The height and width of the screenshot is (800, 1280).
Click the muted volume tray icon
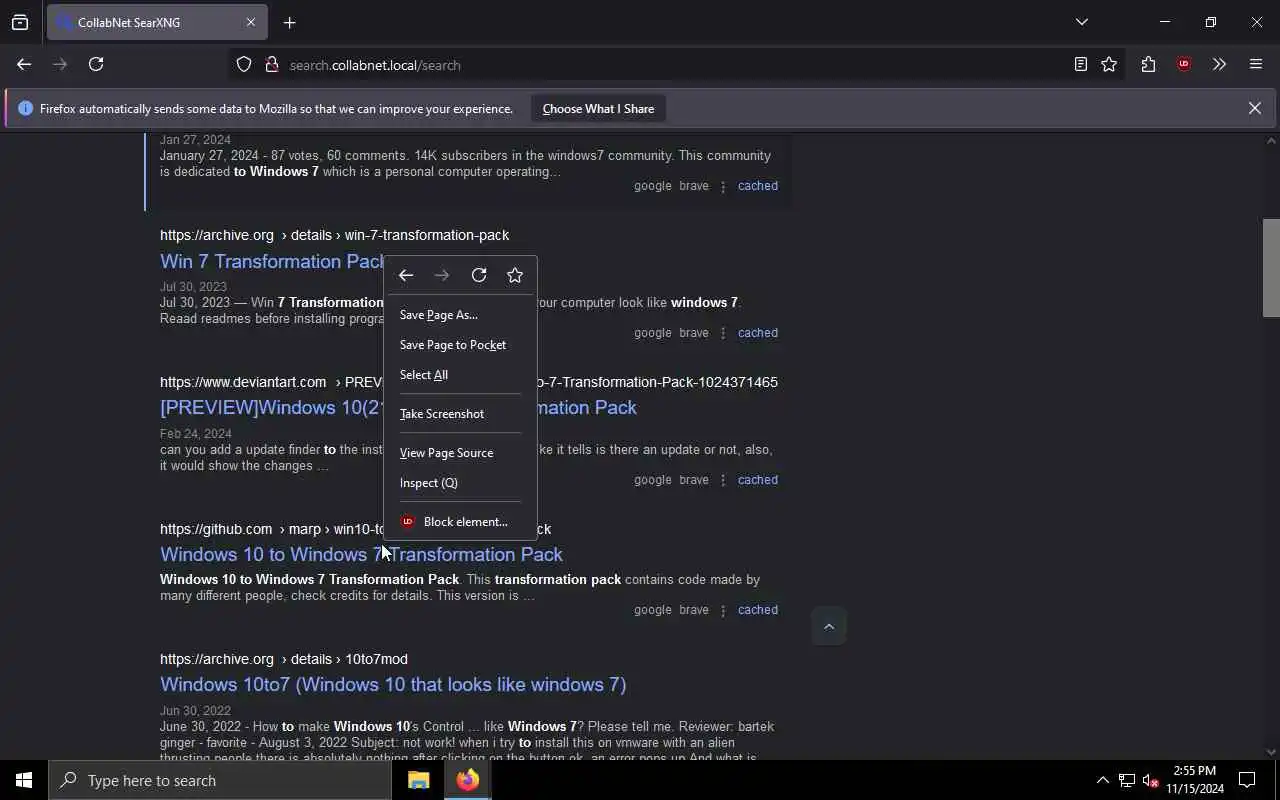1151,780
